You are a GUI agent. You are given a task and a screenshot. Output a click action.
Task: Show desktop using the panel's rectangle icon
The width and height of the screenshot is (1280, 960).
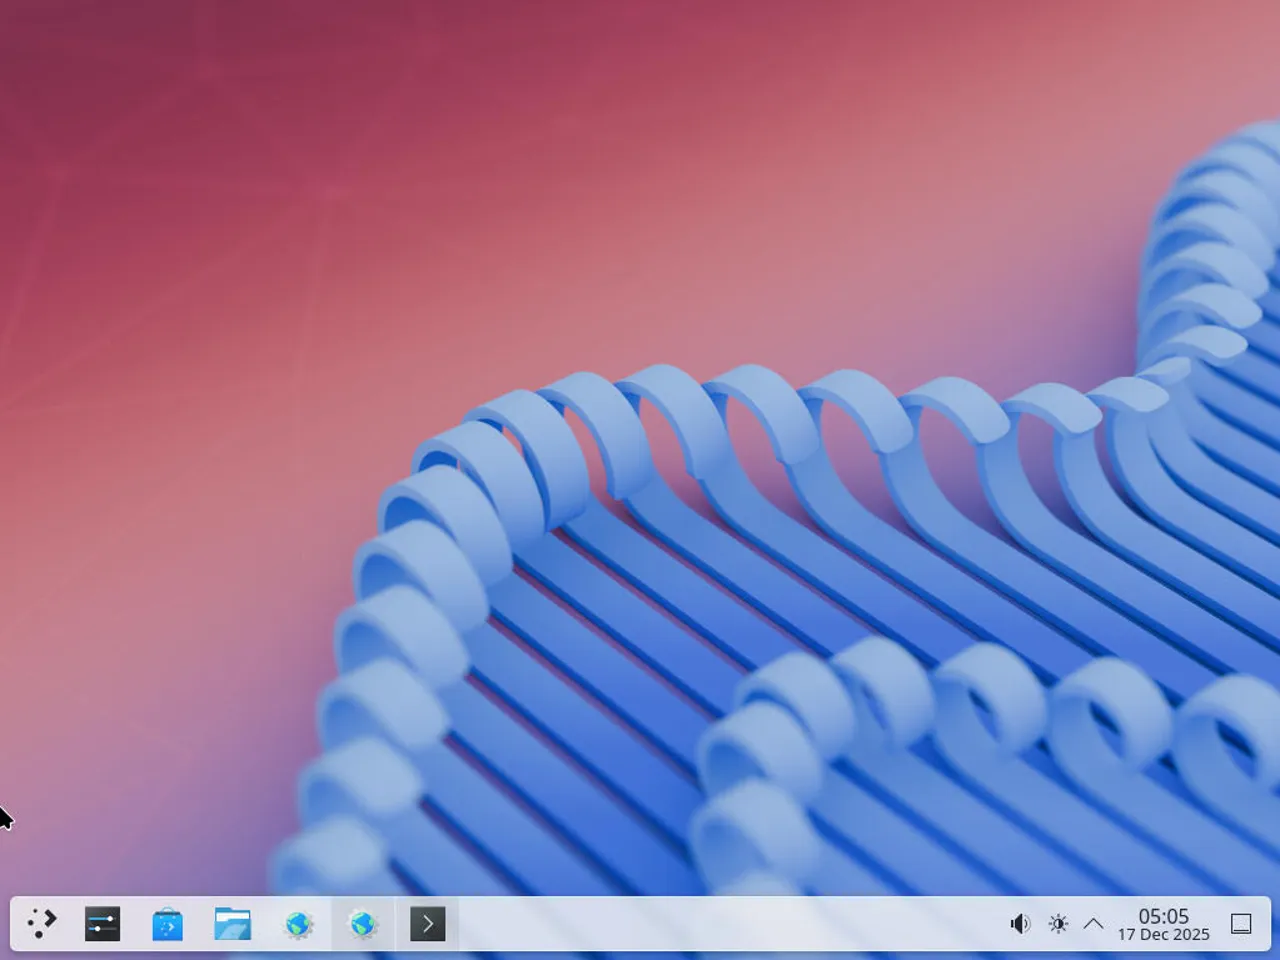1241,923
